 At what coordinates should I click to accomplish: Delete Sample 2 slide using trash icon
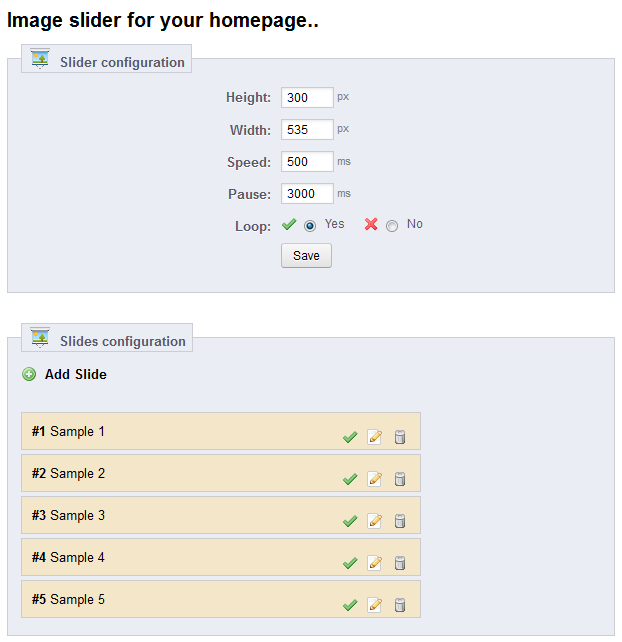tap(400, 479)
